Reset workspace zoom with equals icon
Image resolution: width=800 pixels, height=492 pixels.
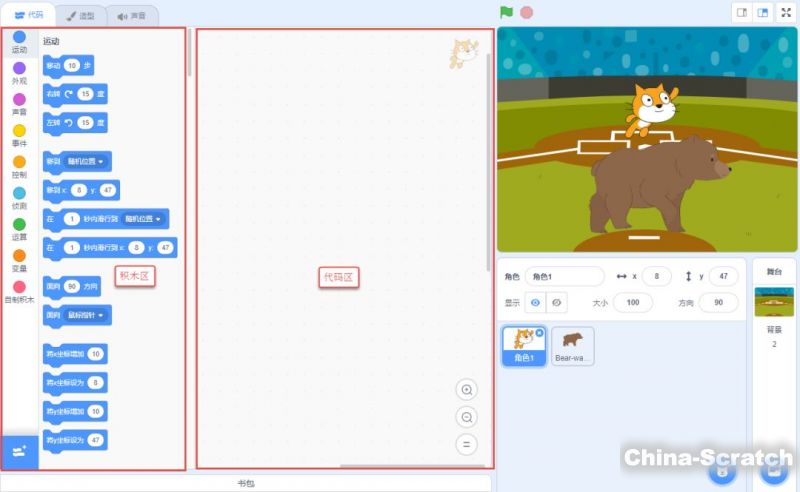point(466,444)
